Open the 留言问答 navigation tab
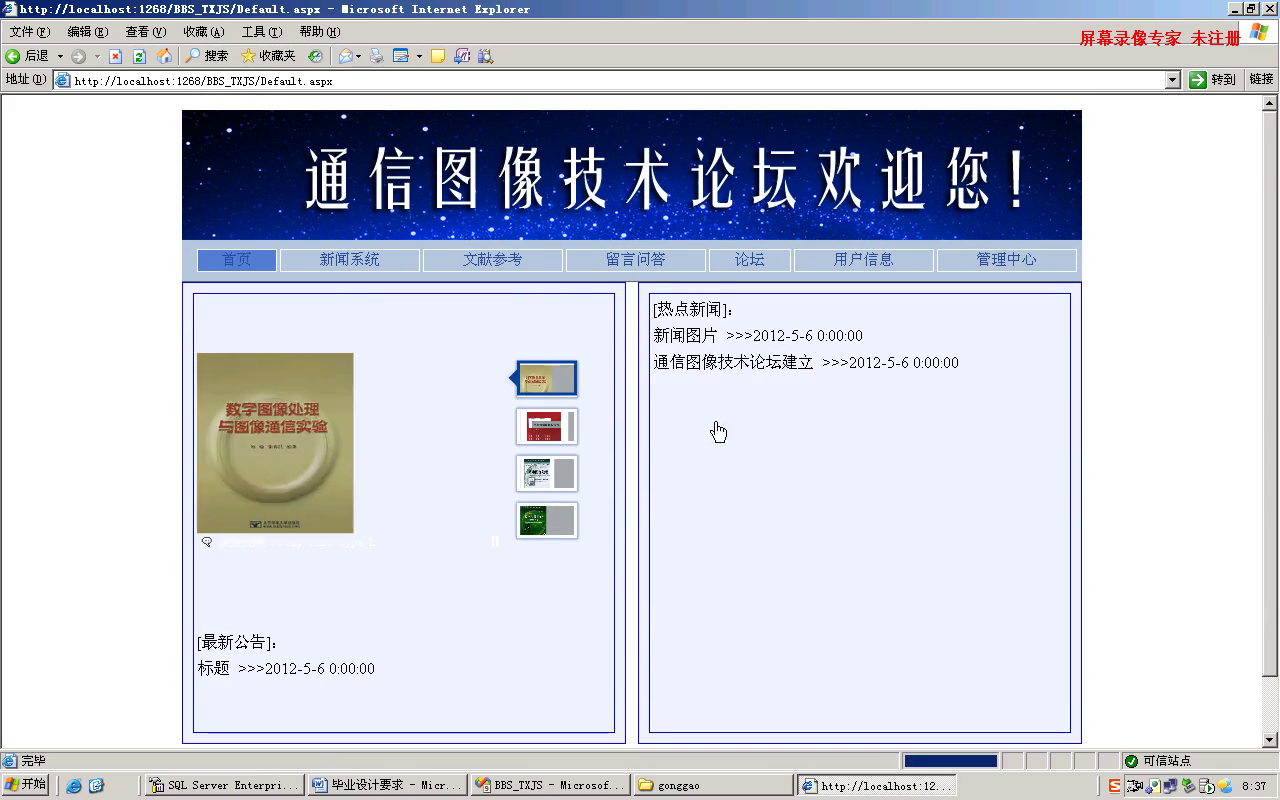 pyautogui.click(x=635, y=260)
